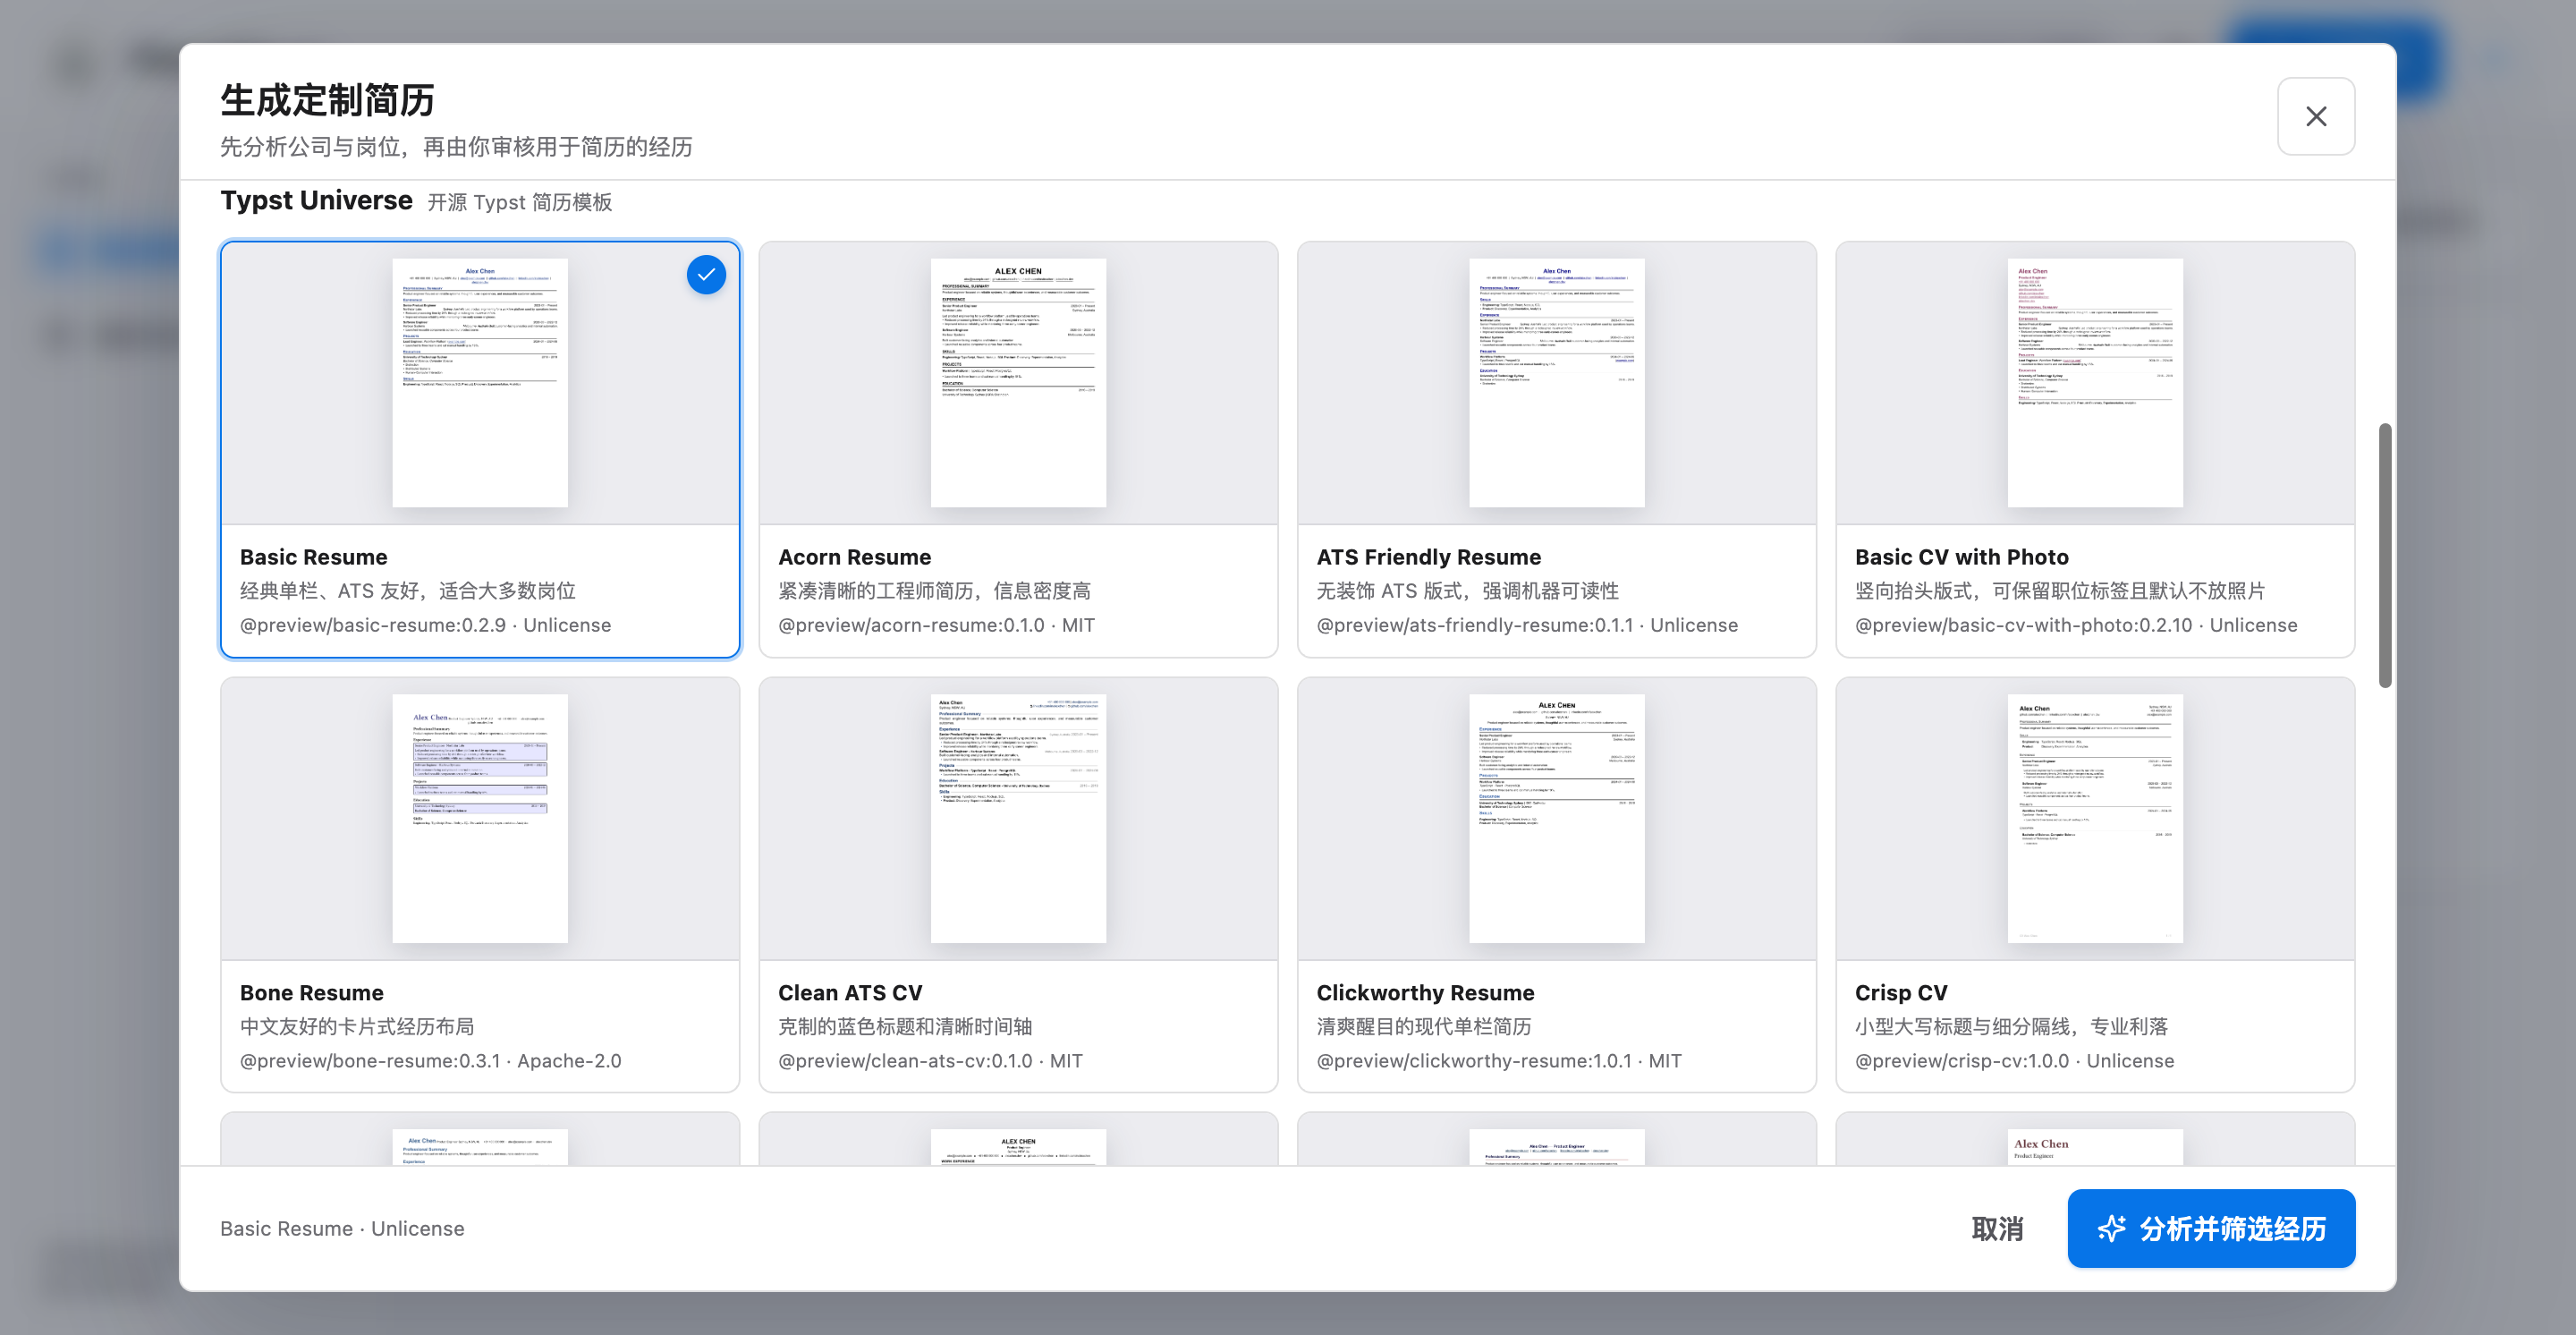2576x1335 pixels.
Task: Select the Acorn Resume template card
Action: (1018, 449)
